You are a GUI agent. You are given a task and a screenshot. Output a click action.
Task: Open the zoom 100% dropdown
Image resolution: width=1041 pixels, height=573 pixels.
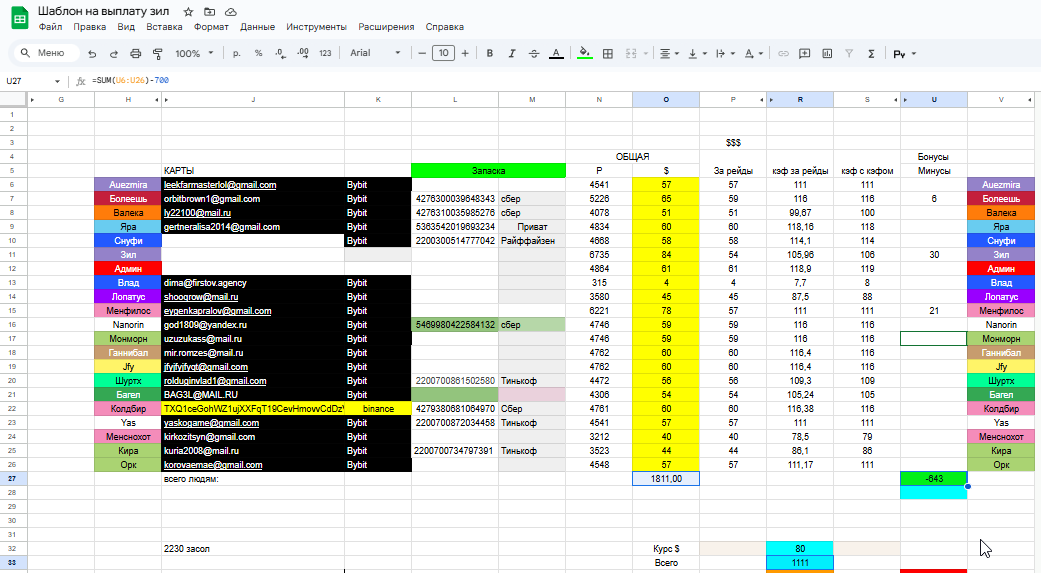coord(194,53)
